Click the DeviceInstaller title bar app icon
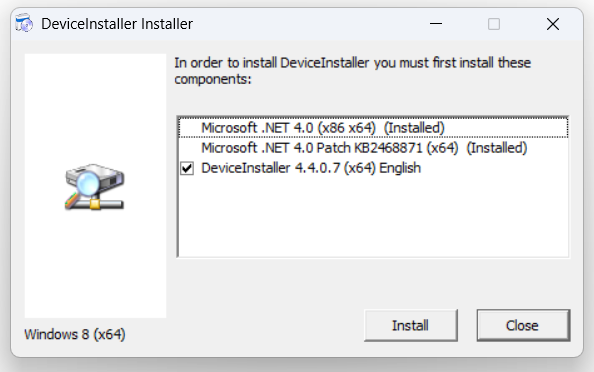Screen dimensions: 594x372 [x=24, y=23]
